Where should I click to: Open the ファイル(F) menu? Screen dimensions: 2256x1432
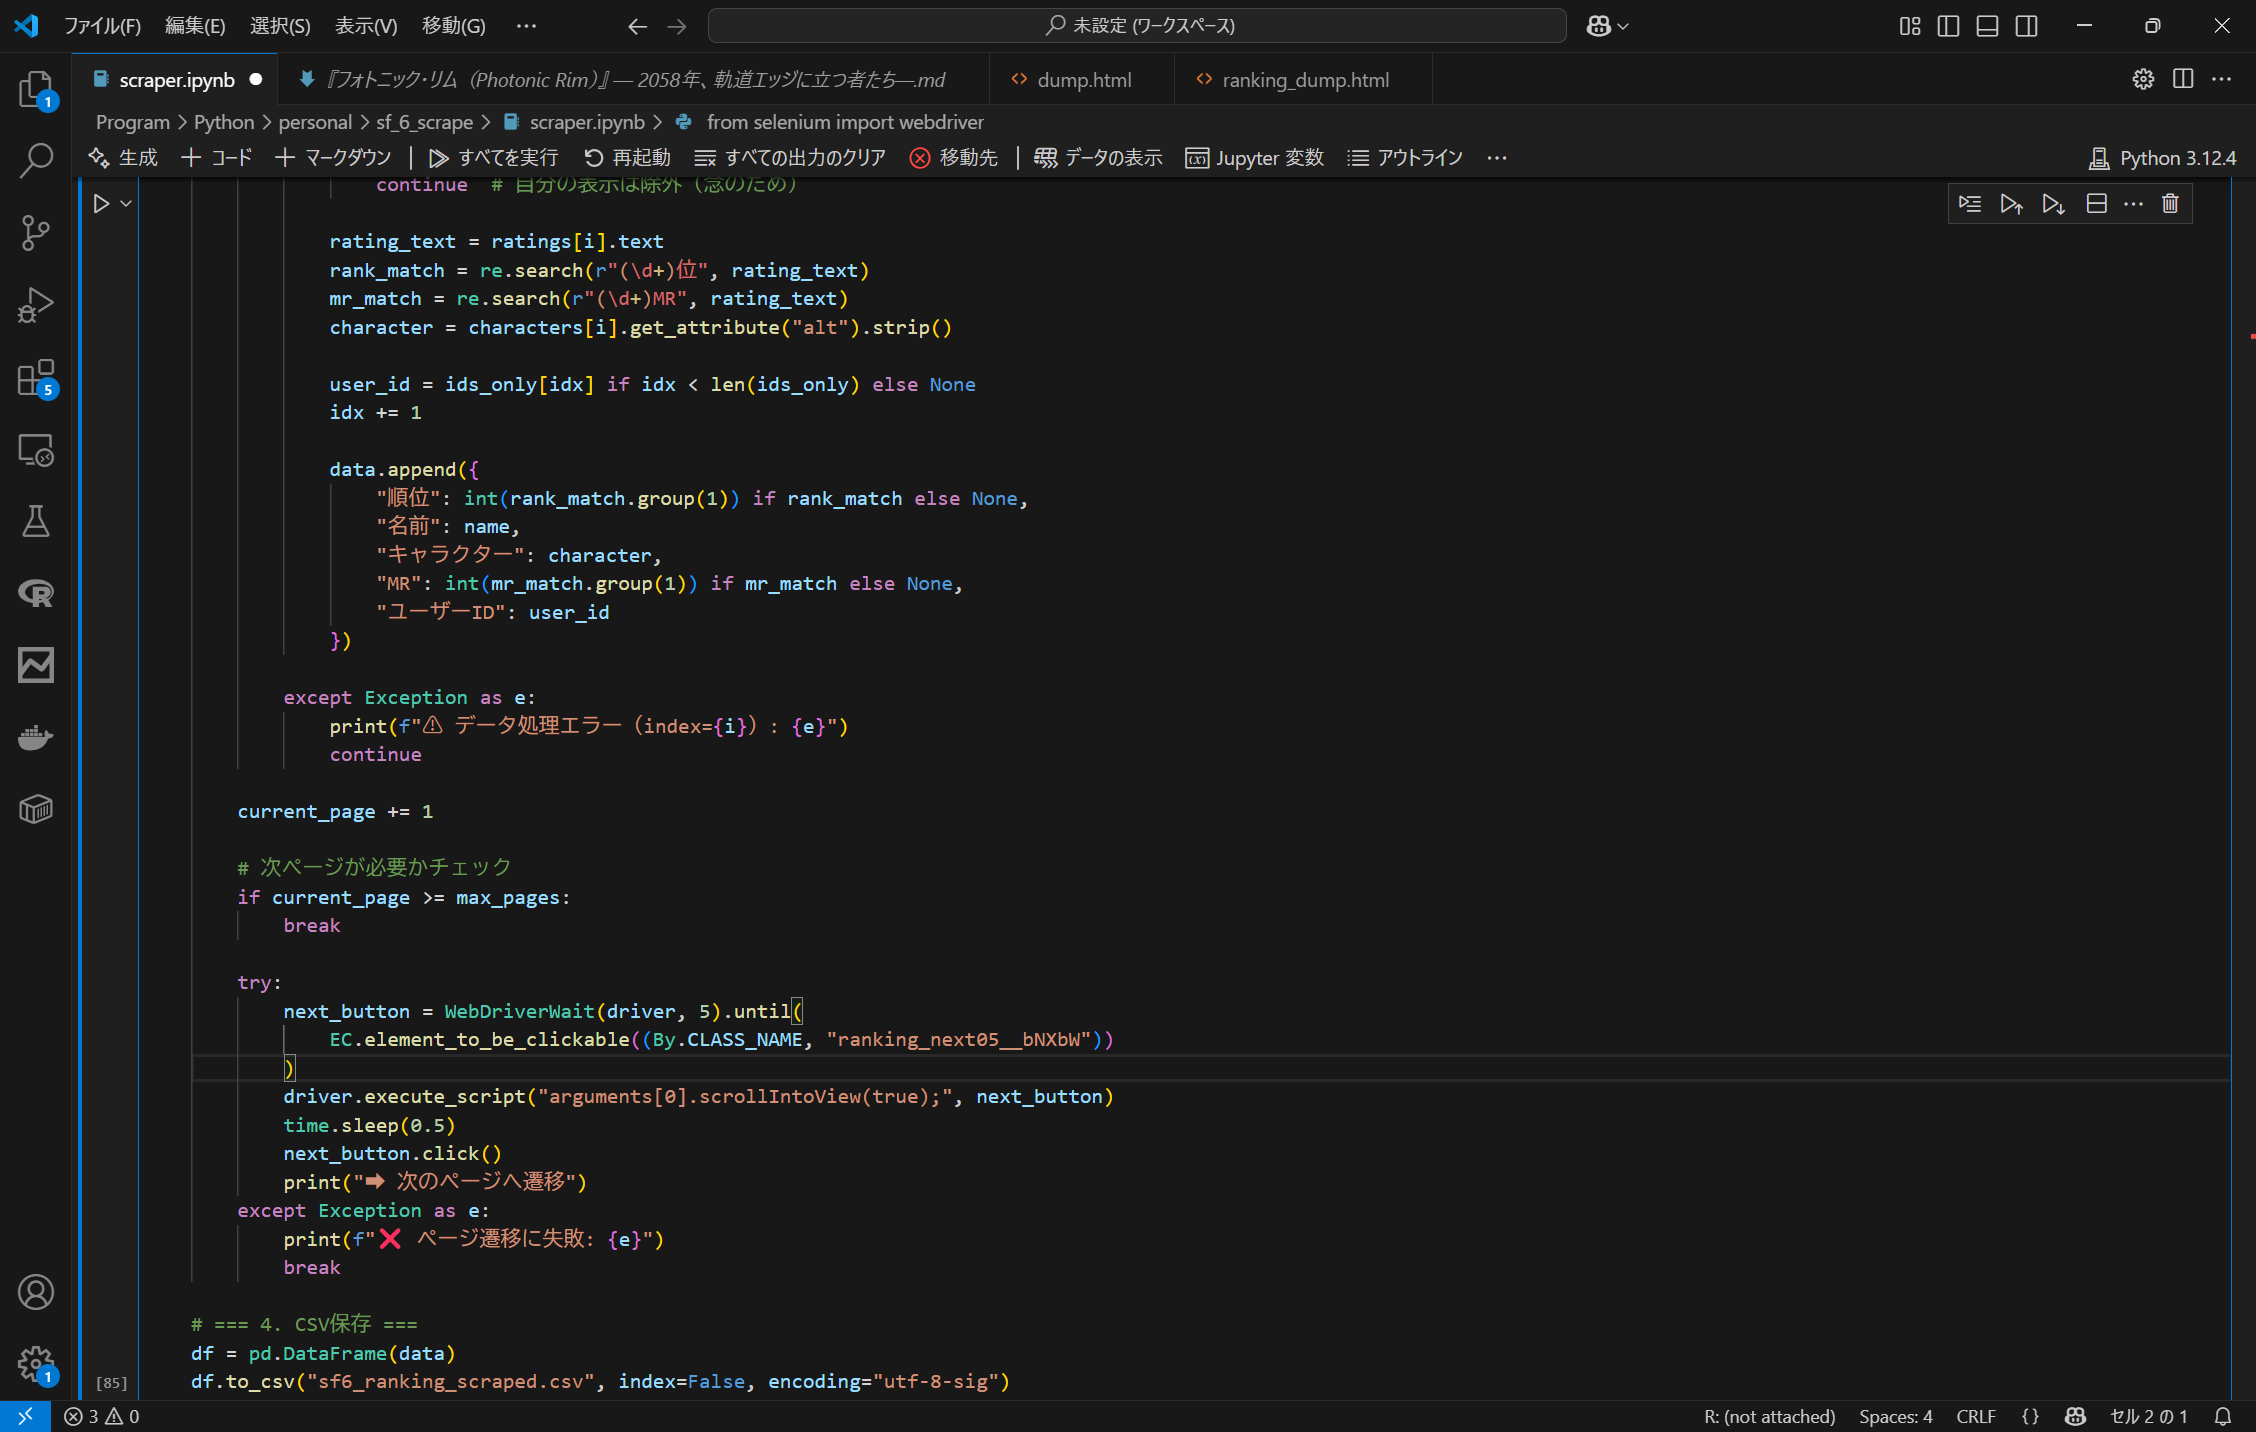(x=102, y=26)
